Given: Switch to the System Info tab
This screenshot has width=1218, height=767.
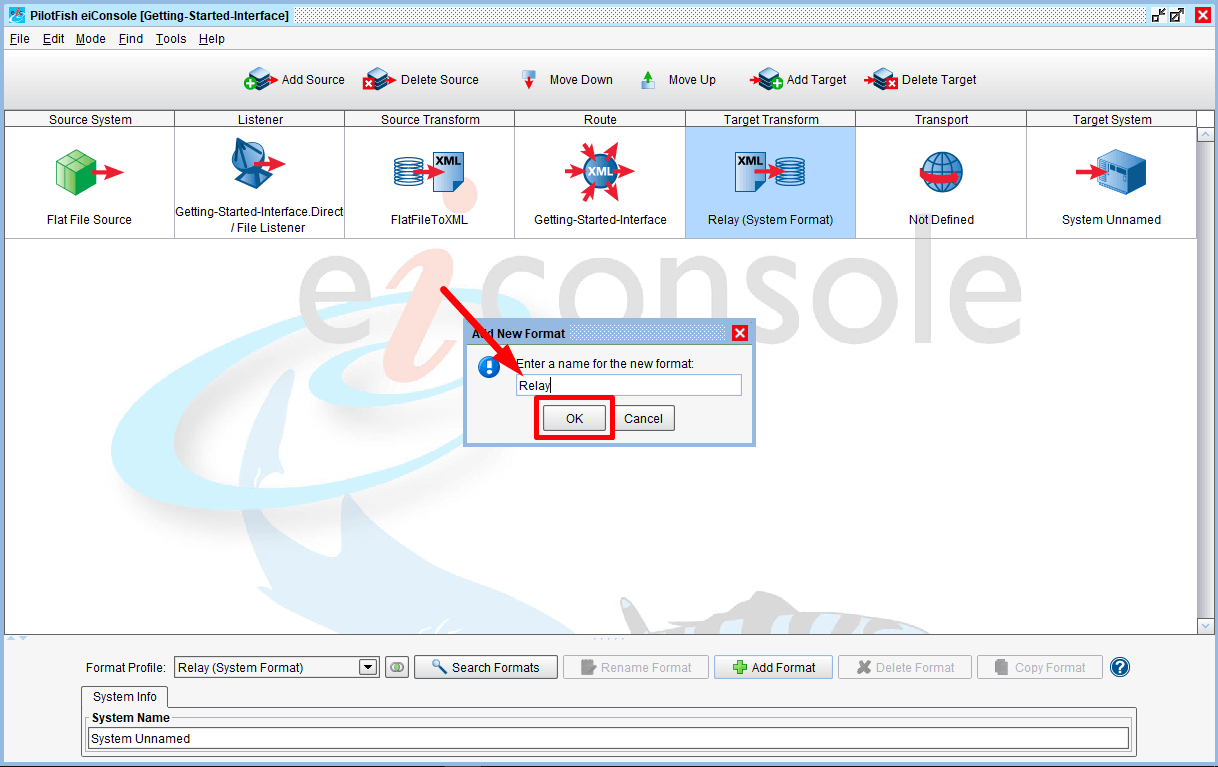Looking at the screenshot, I should click(x=125, y=697).
